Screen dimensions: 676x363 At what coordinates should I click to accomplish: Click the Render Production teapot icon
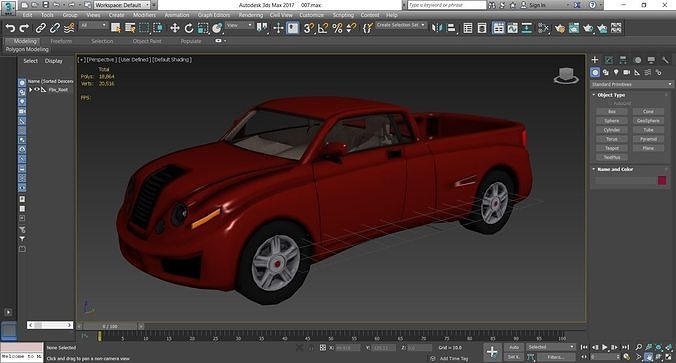[588, 28]
